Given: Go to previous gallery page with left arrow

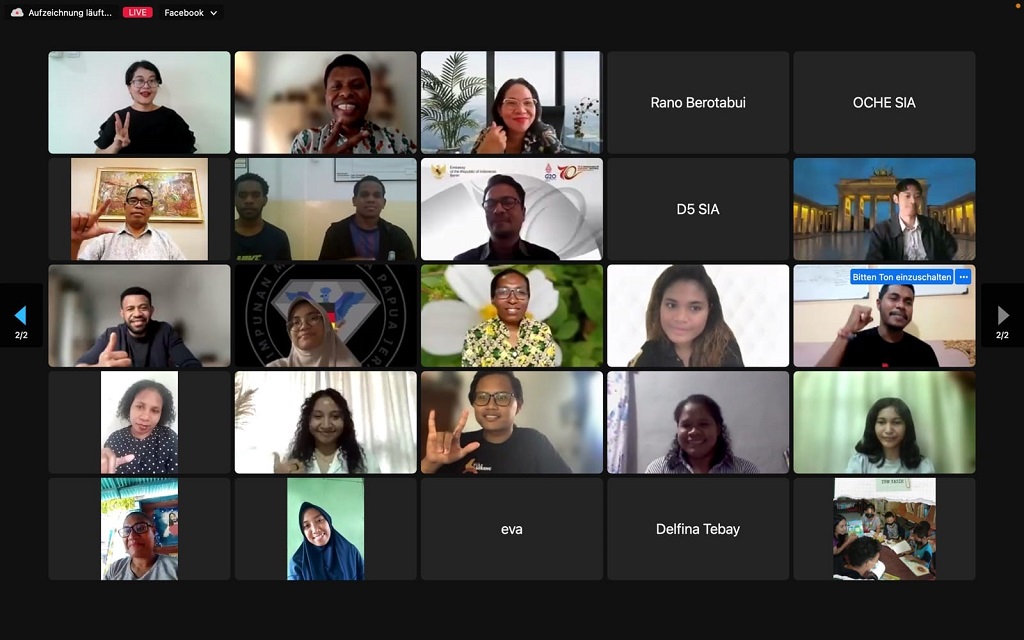Looking at the screenshot, I should tap(21, 315).
